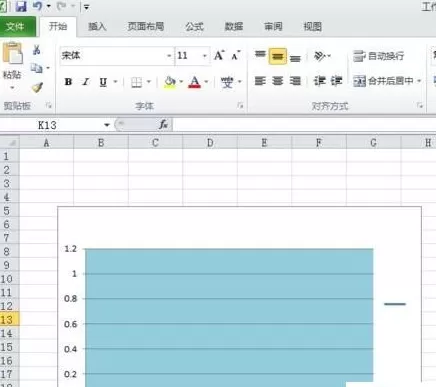Screen dimensions: 436x387
Task: Open the 对齐方式 dialog launcher
Action: (x=420, y=106)
